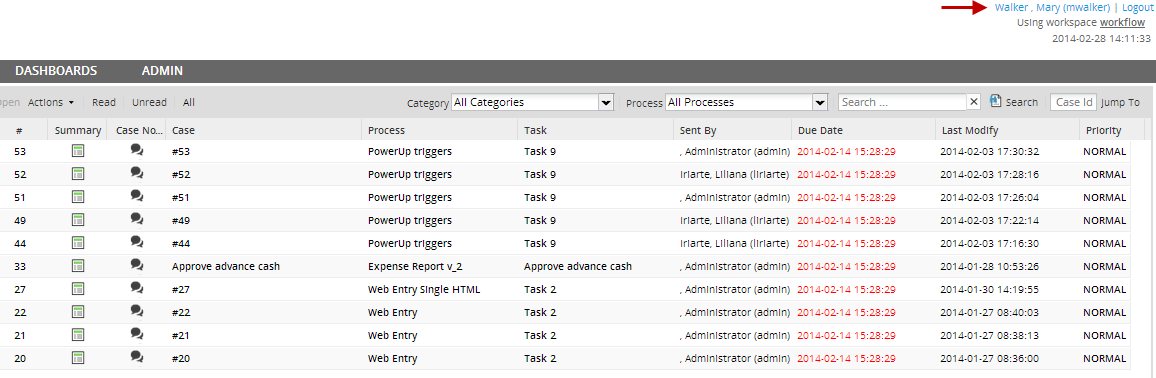Viewport: 1156px width, 378px height.
Task: Open summary icon for case 53
Action: pos(77,151)
